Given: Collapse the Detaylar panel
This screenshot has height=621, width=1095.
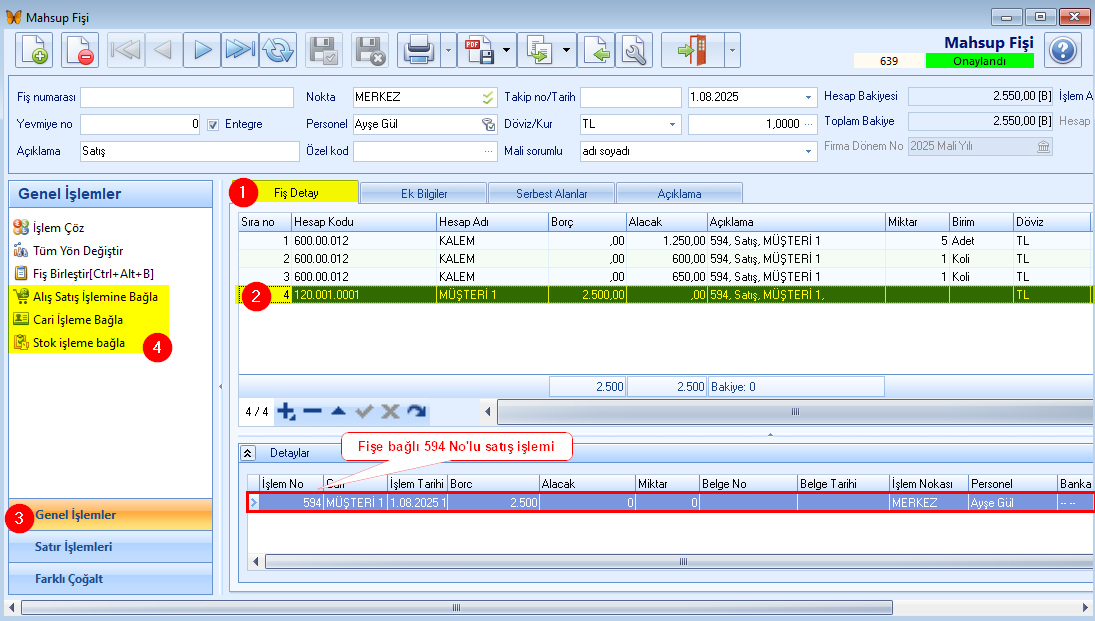Looking at the screenshot, I should tap(249, 453).
